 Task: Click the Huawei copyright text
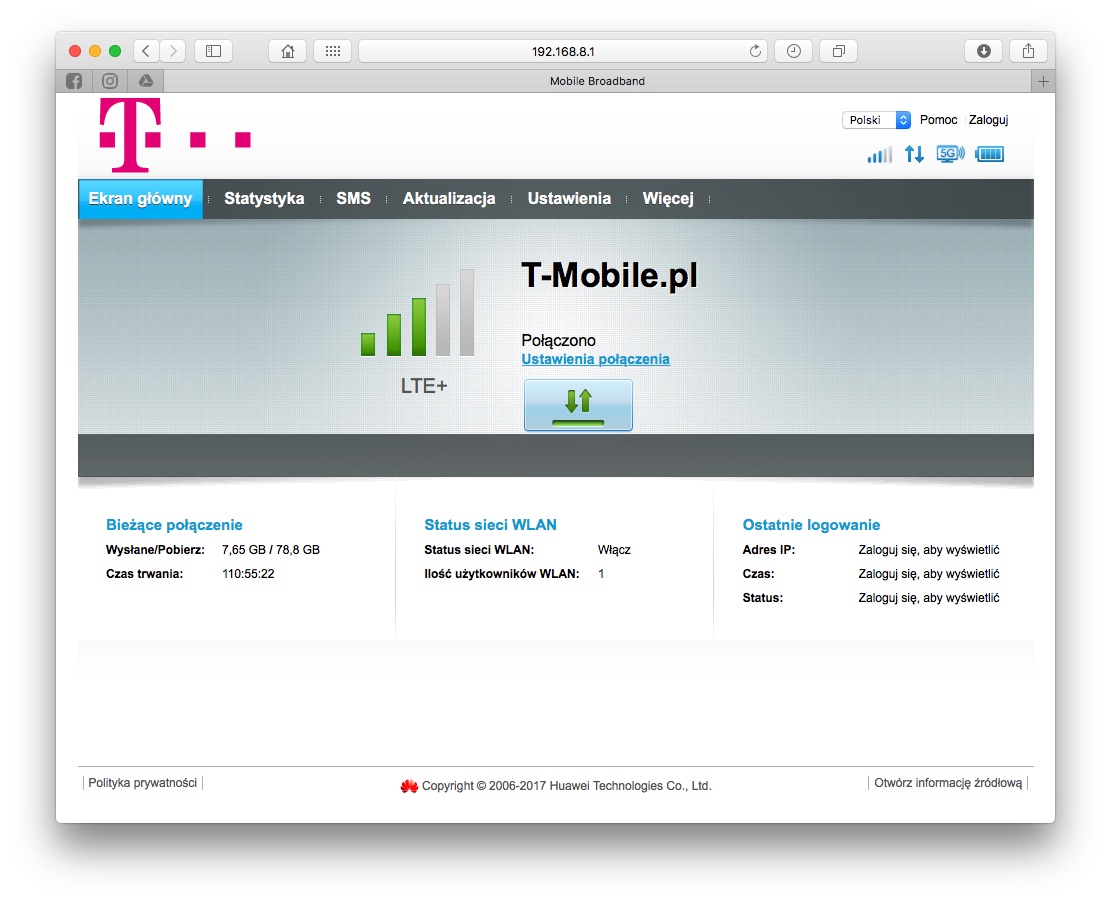(x=567, y=786)
